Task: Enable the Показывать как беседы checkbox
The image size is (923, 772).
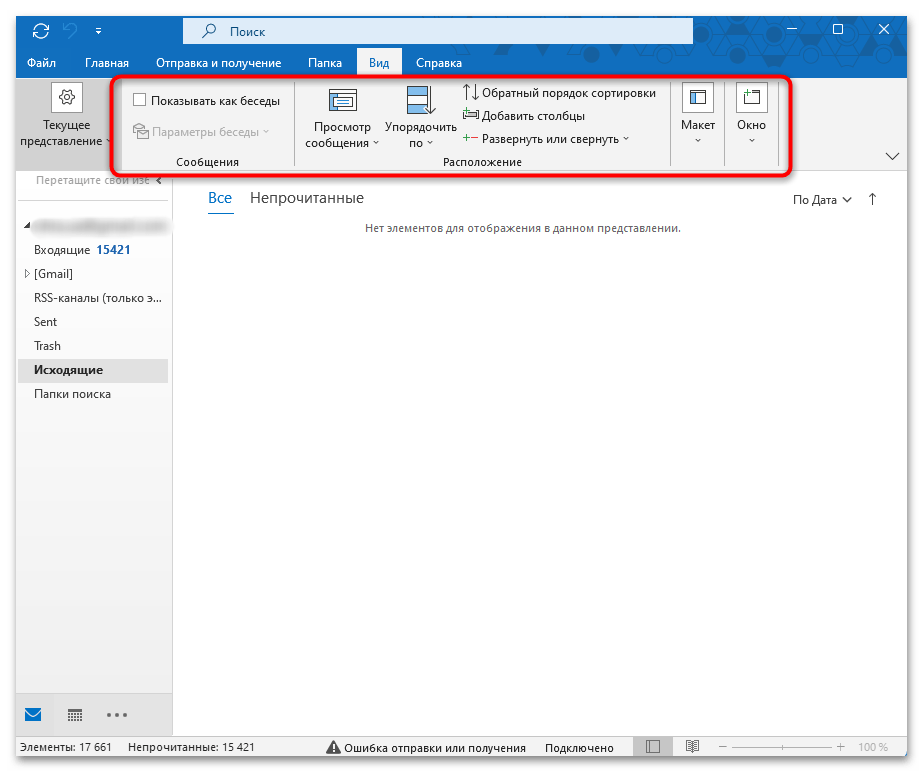Action: point(140,100)
